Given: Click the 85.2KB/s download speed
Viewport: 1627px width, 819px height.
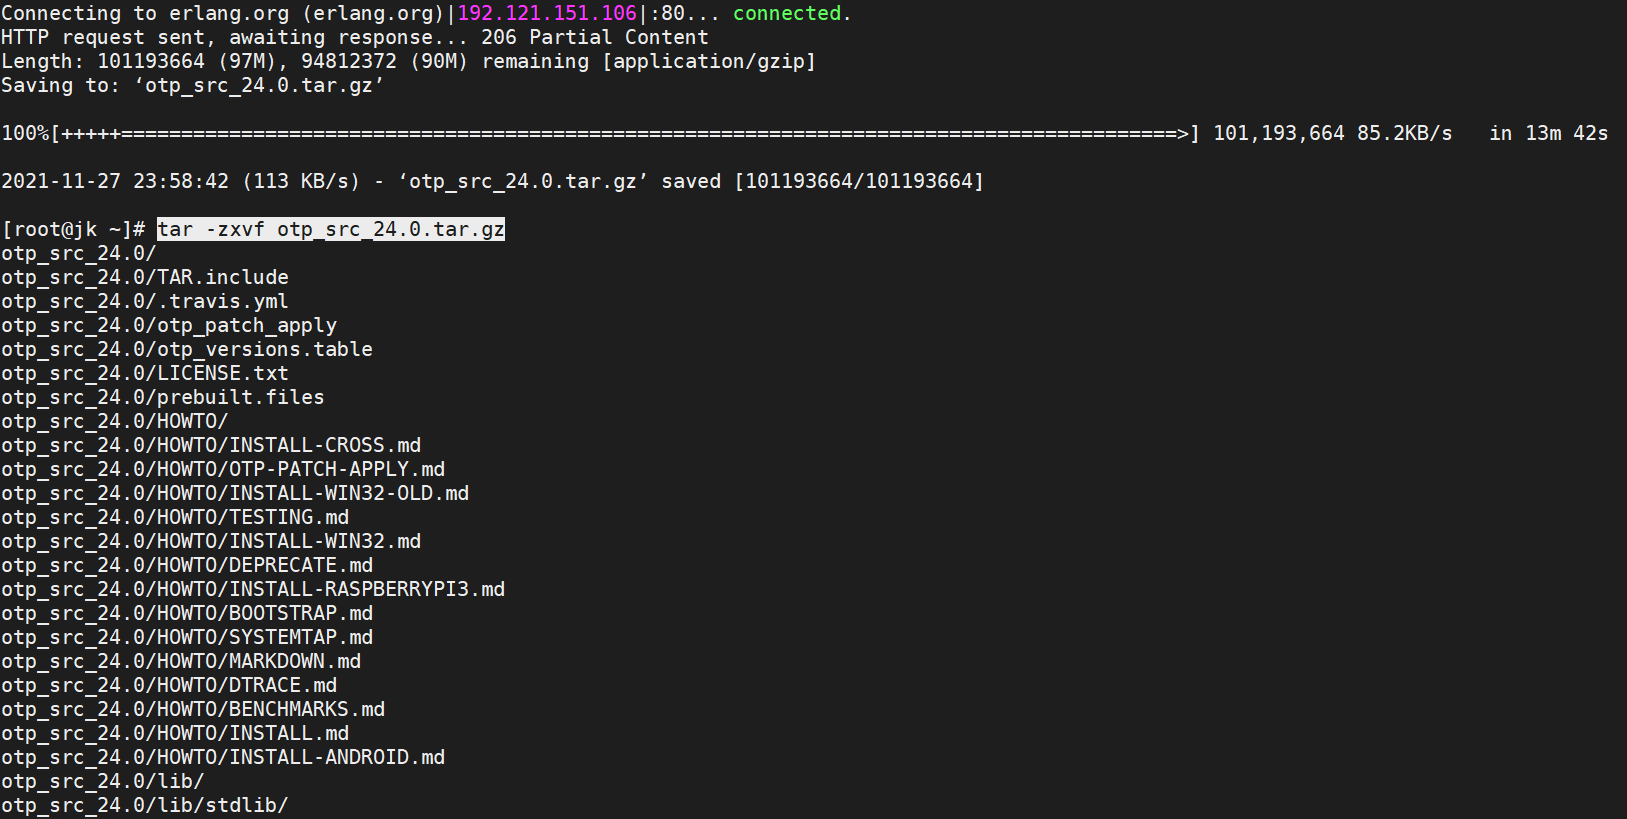Looking at the screenshot, I should (1404, 134).
